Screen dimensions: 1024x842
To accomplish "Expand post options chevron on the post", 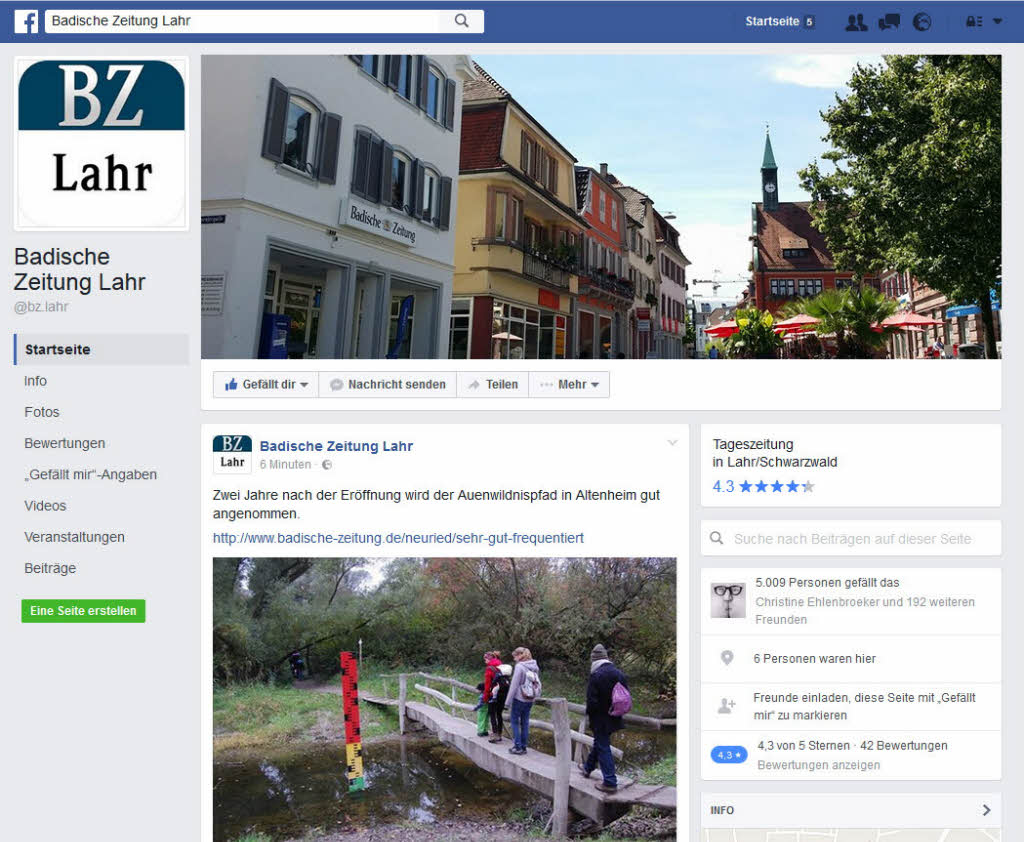I will (x=673, y=443).
